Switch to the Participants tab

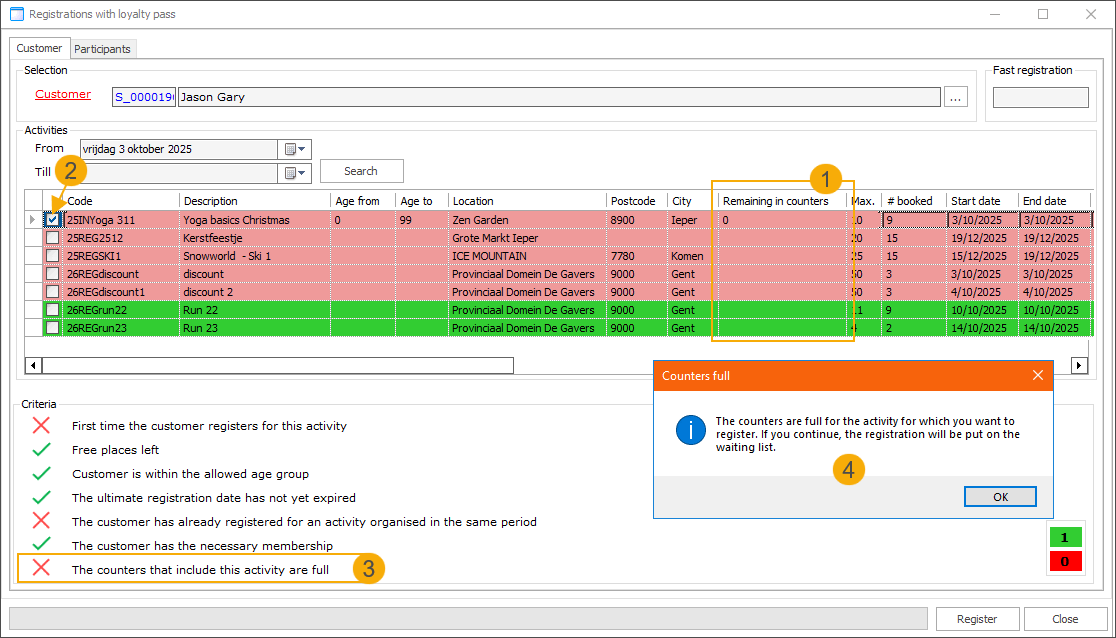(102, 49)
